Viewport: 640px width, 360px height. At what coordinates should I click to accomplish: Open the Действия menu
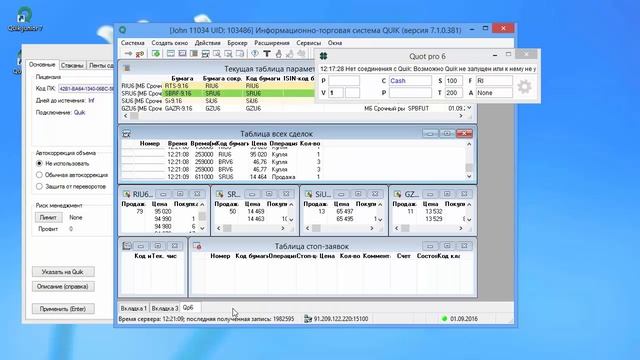coord(207,43)
